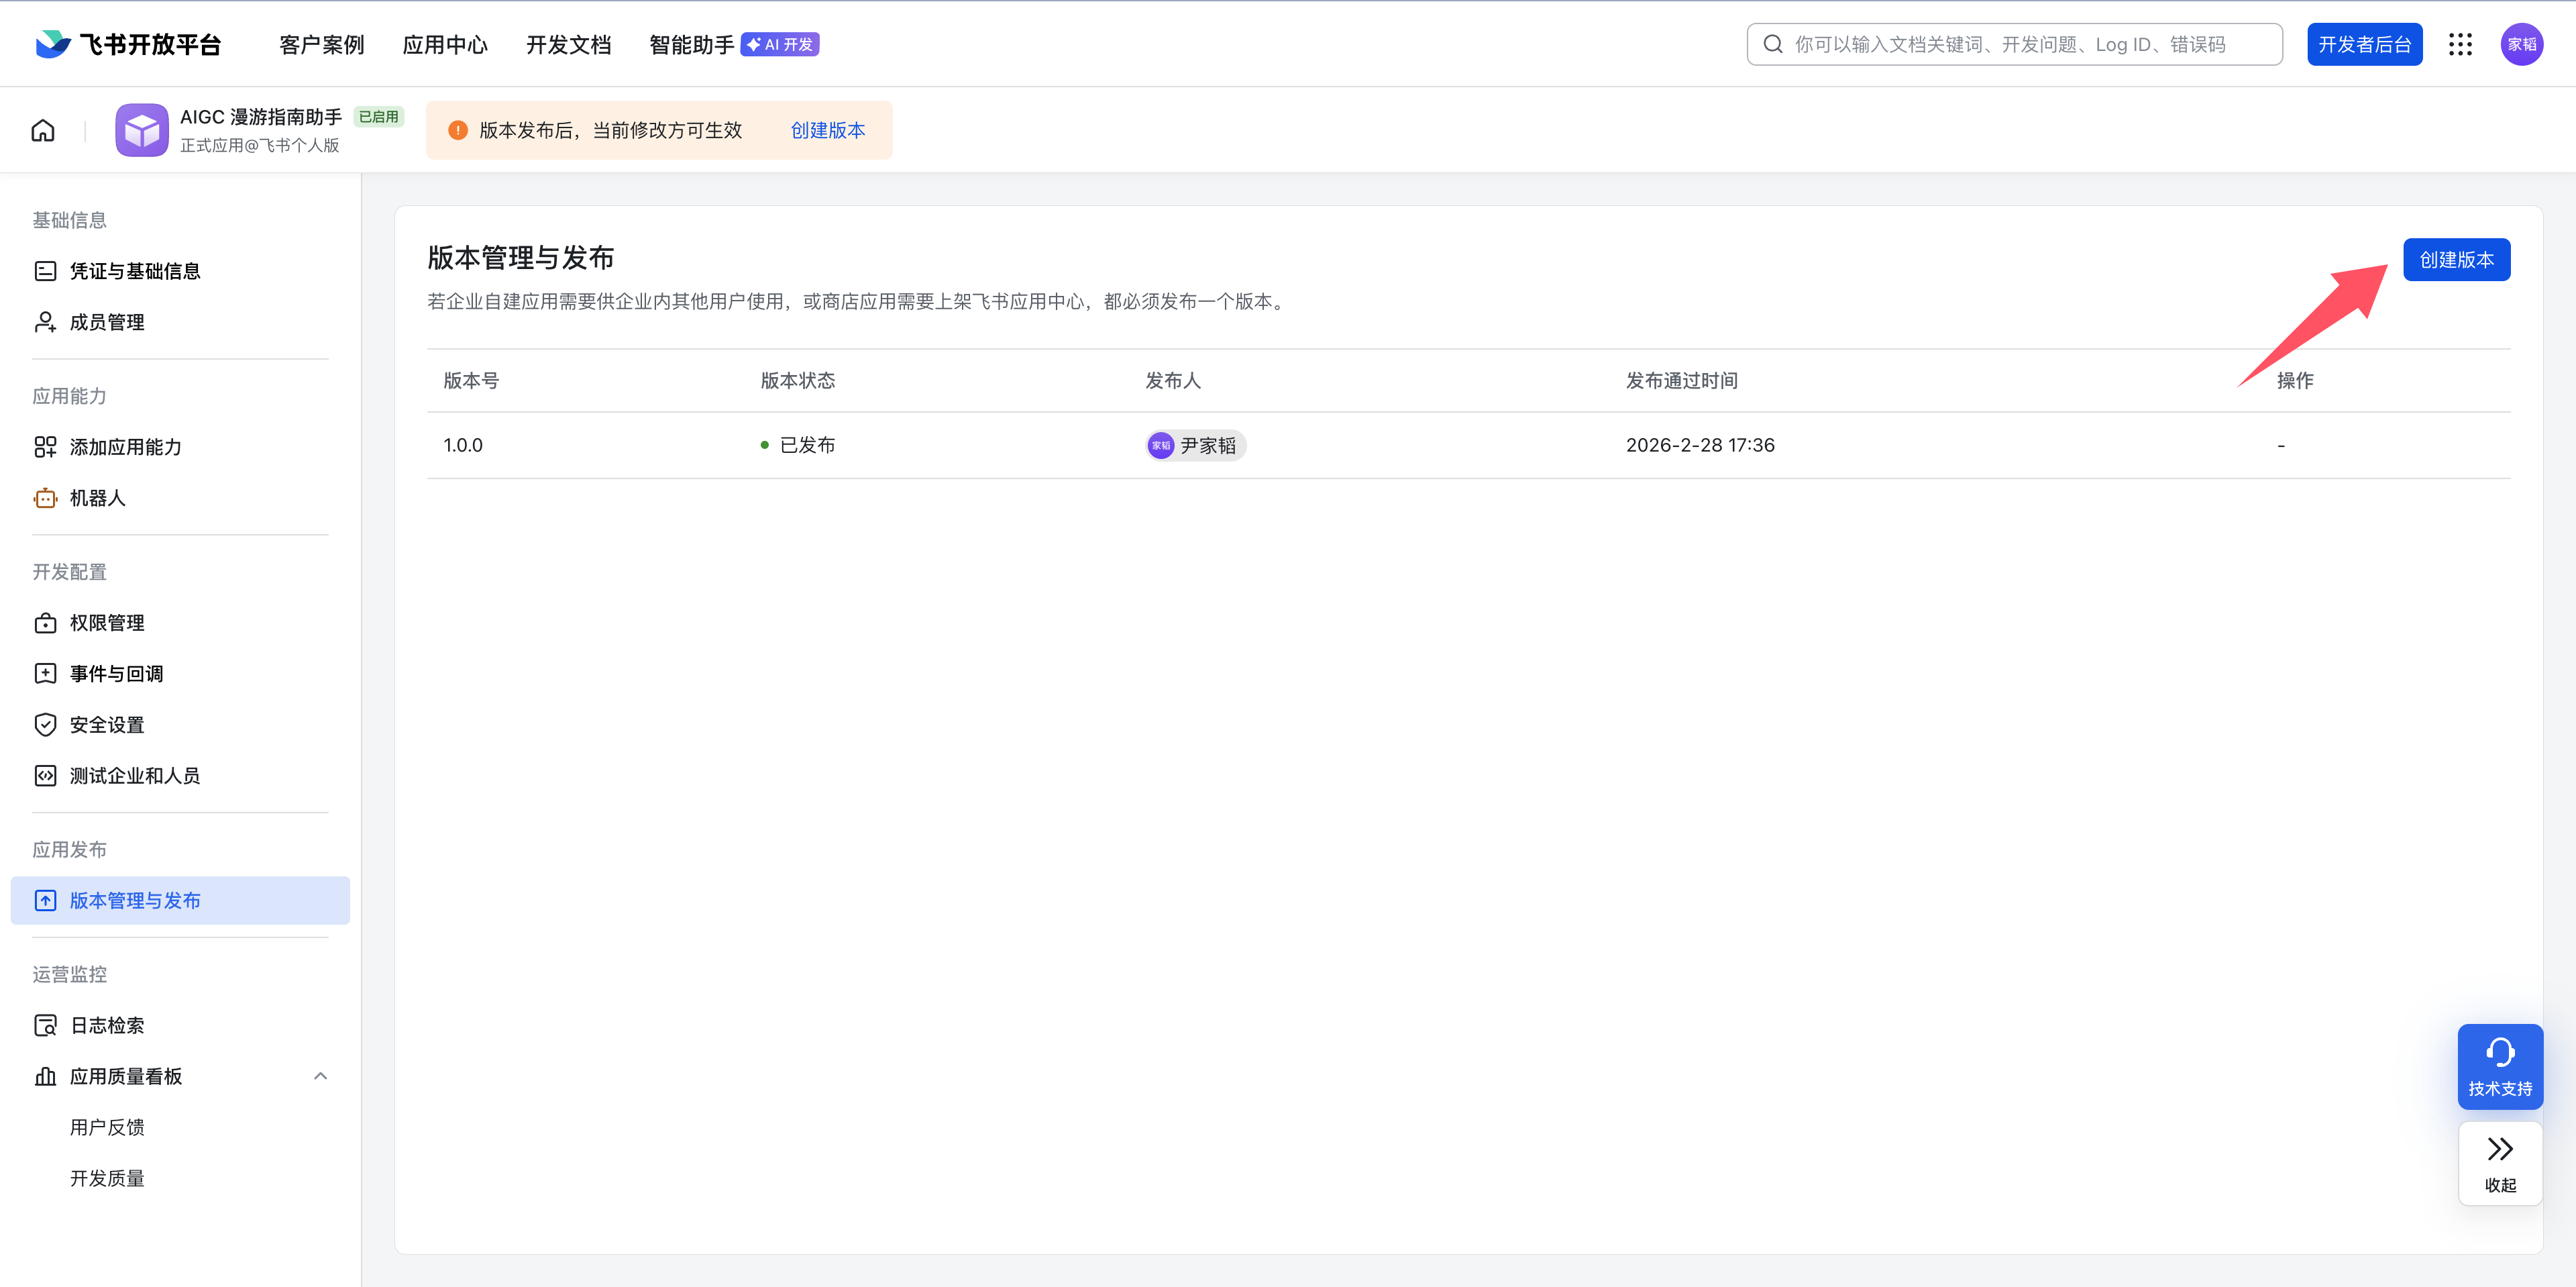Open 事件与回调 in sidebar

coord(116,674)
